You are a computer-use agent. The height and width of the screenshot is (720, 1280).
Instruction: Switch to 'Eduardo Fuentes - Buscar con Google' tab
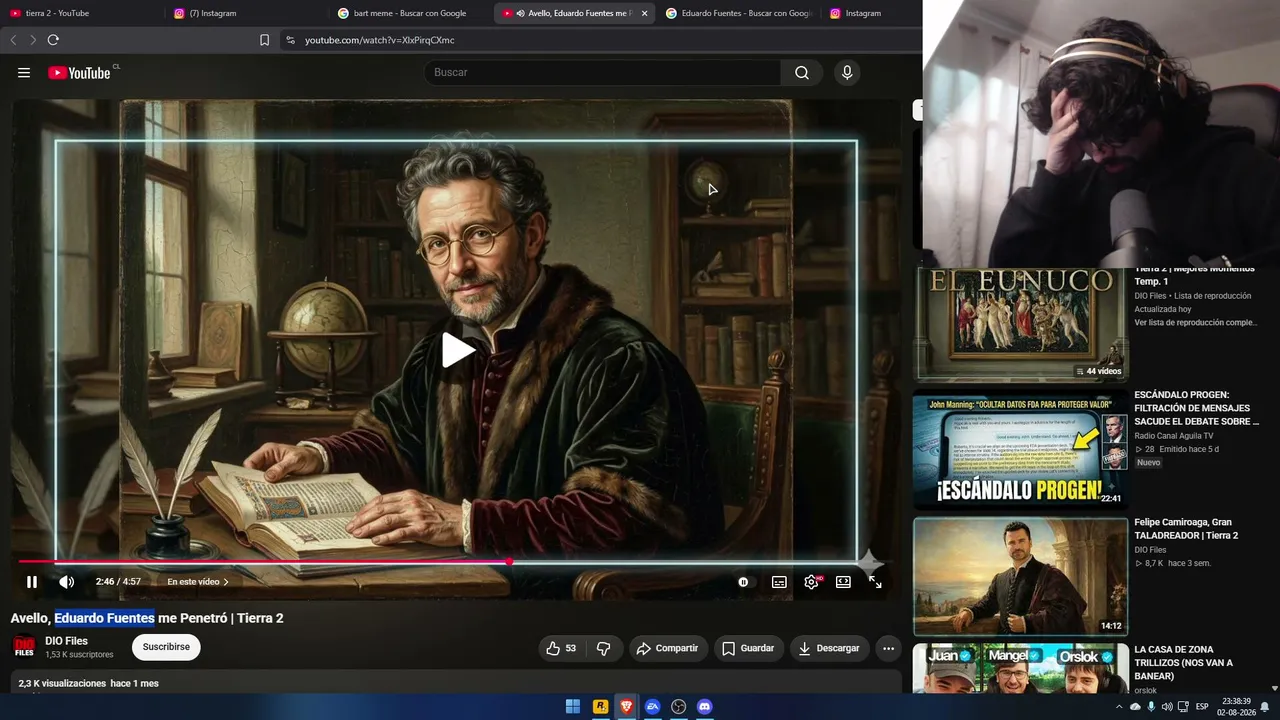(x=738, y=13)
